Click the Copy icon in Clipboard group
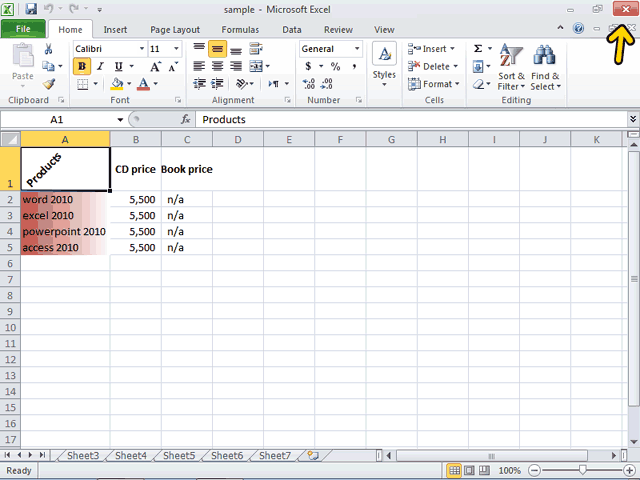 click(x=49, y=66)
